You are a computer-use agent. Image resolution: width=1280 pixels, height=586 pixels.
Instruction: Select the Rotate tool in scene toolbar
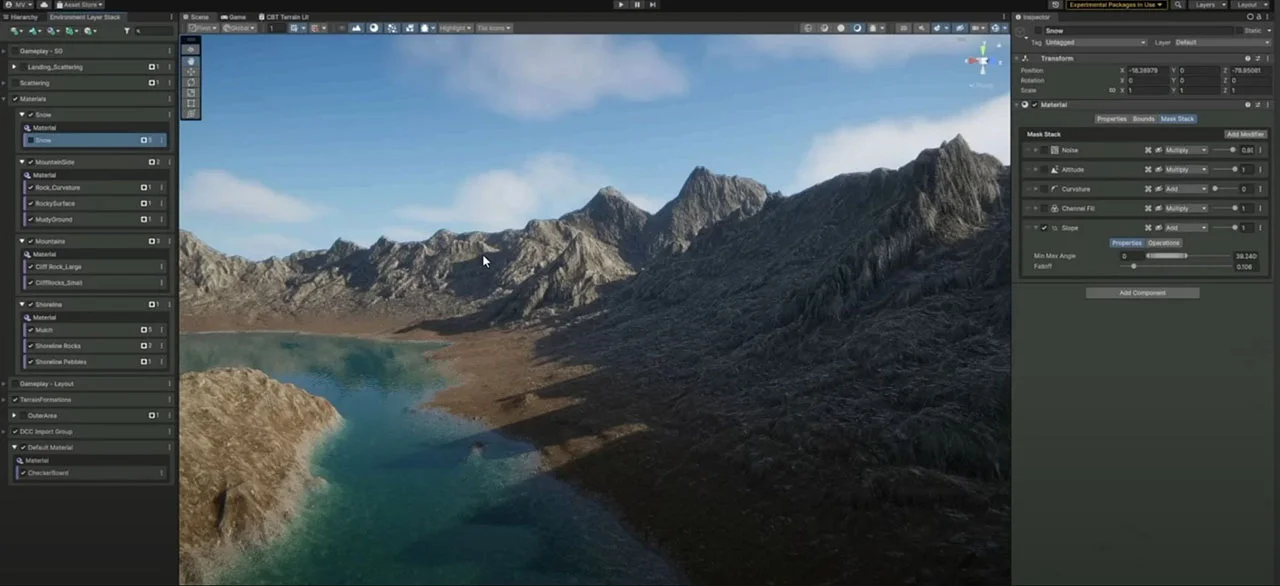[x=191, y=82]
